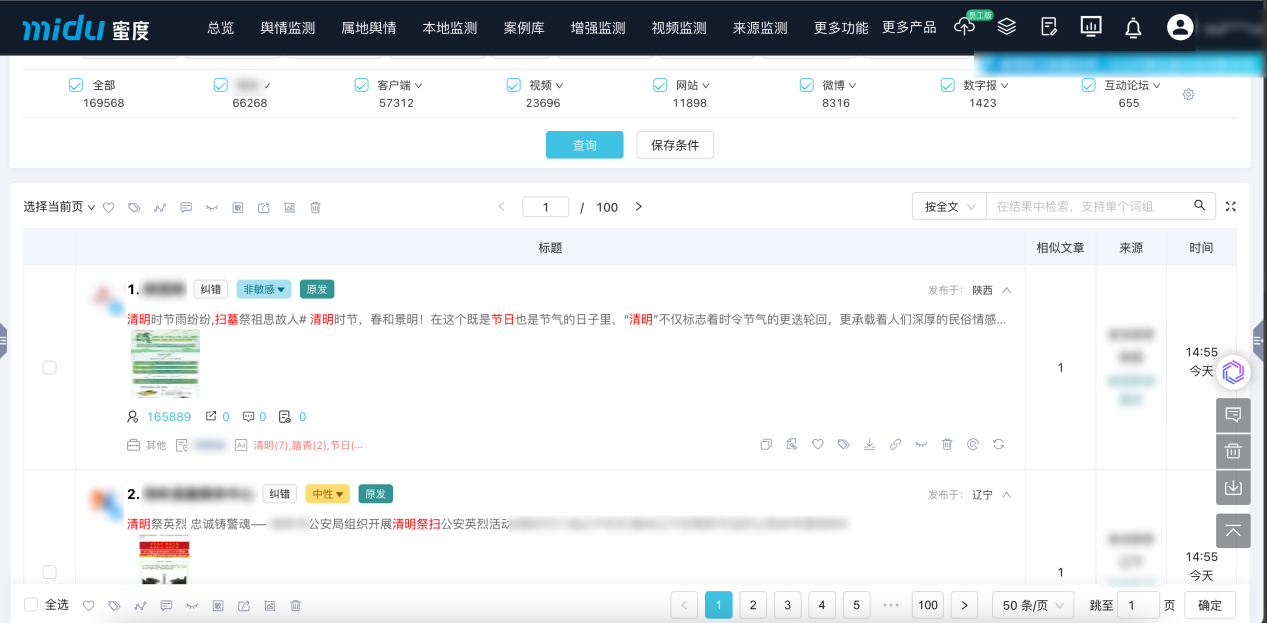Check the checkbox for the first article
The height and width of the screenshot is (623, 1267).
(49, 367)
